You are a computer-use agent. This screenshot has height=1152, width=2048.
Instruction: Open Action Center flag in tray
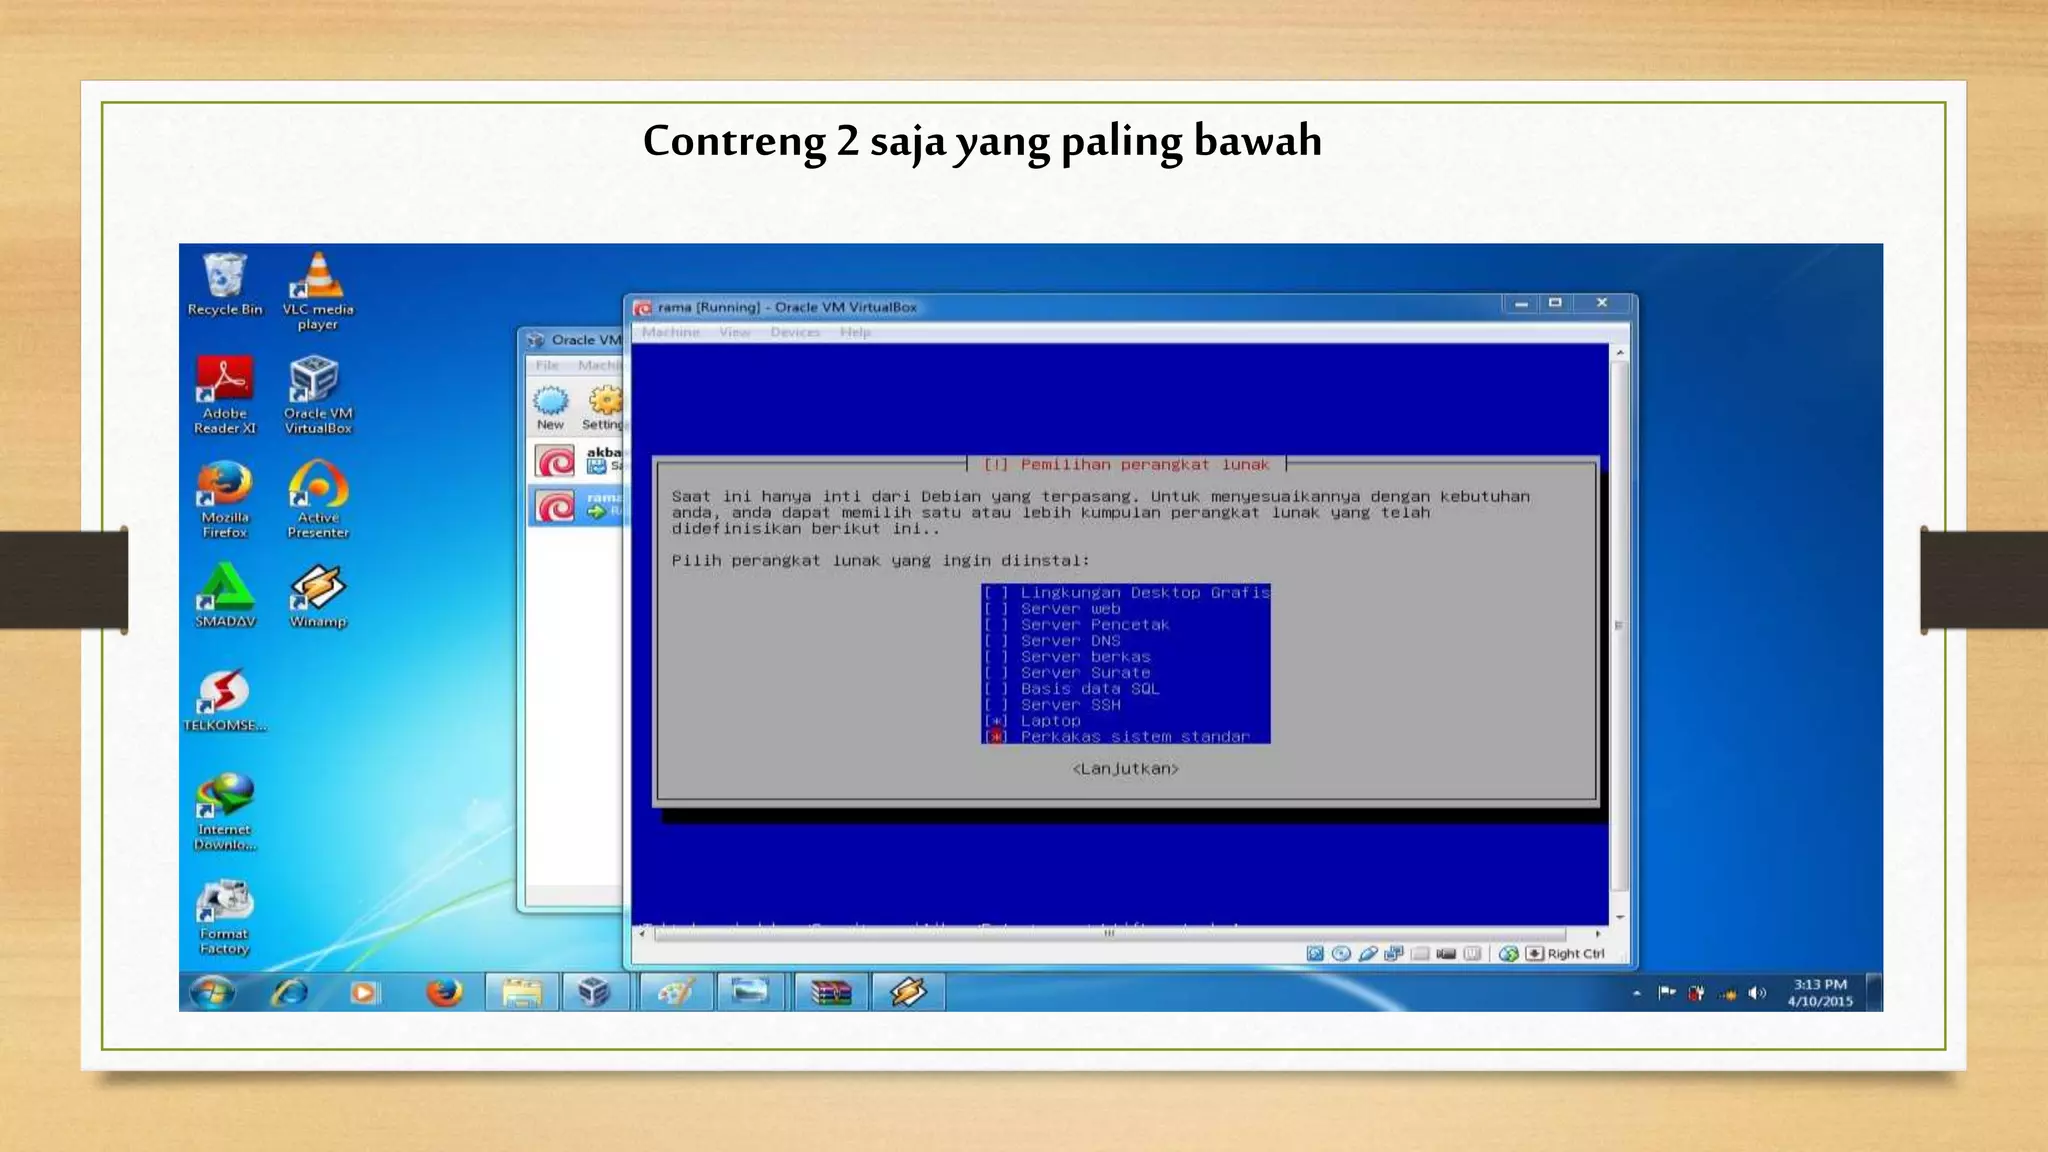coord(1666,993)
